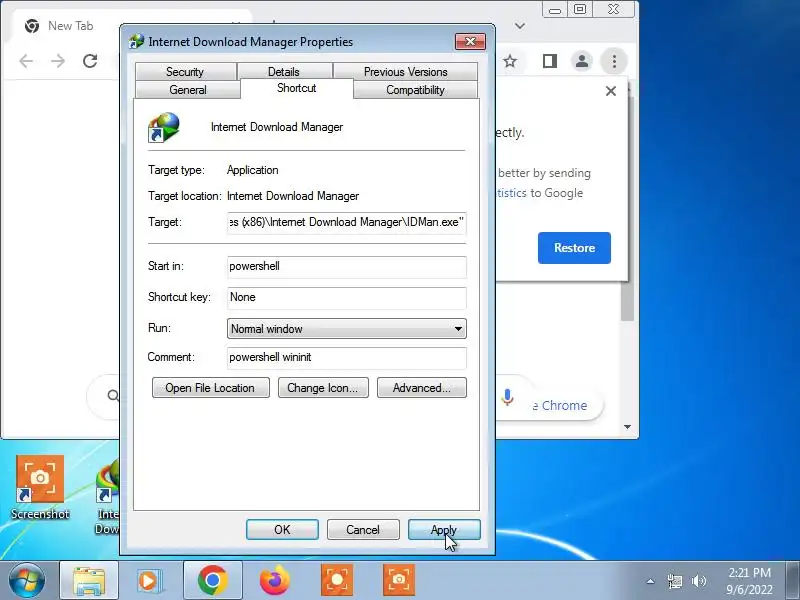Click the Show desktop strip at the taskbar end

[793, 581]
